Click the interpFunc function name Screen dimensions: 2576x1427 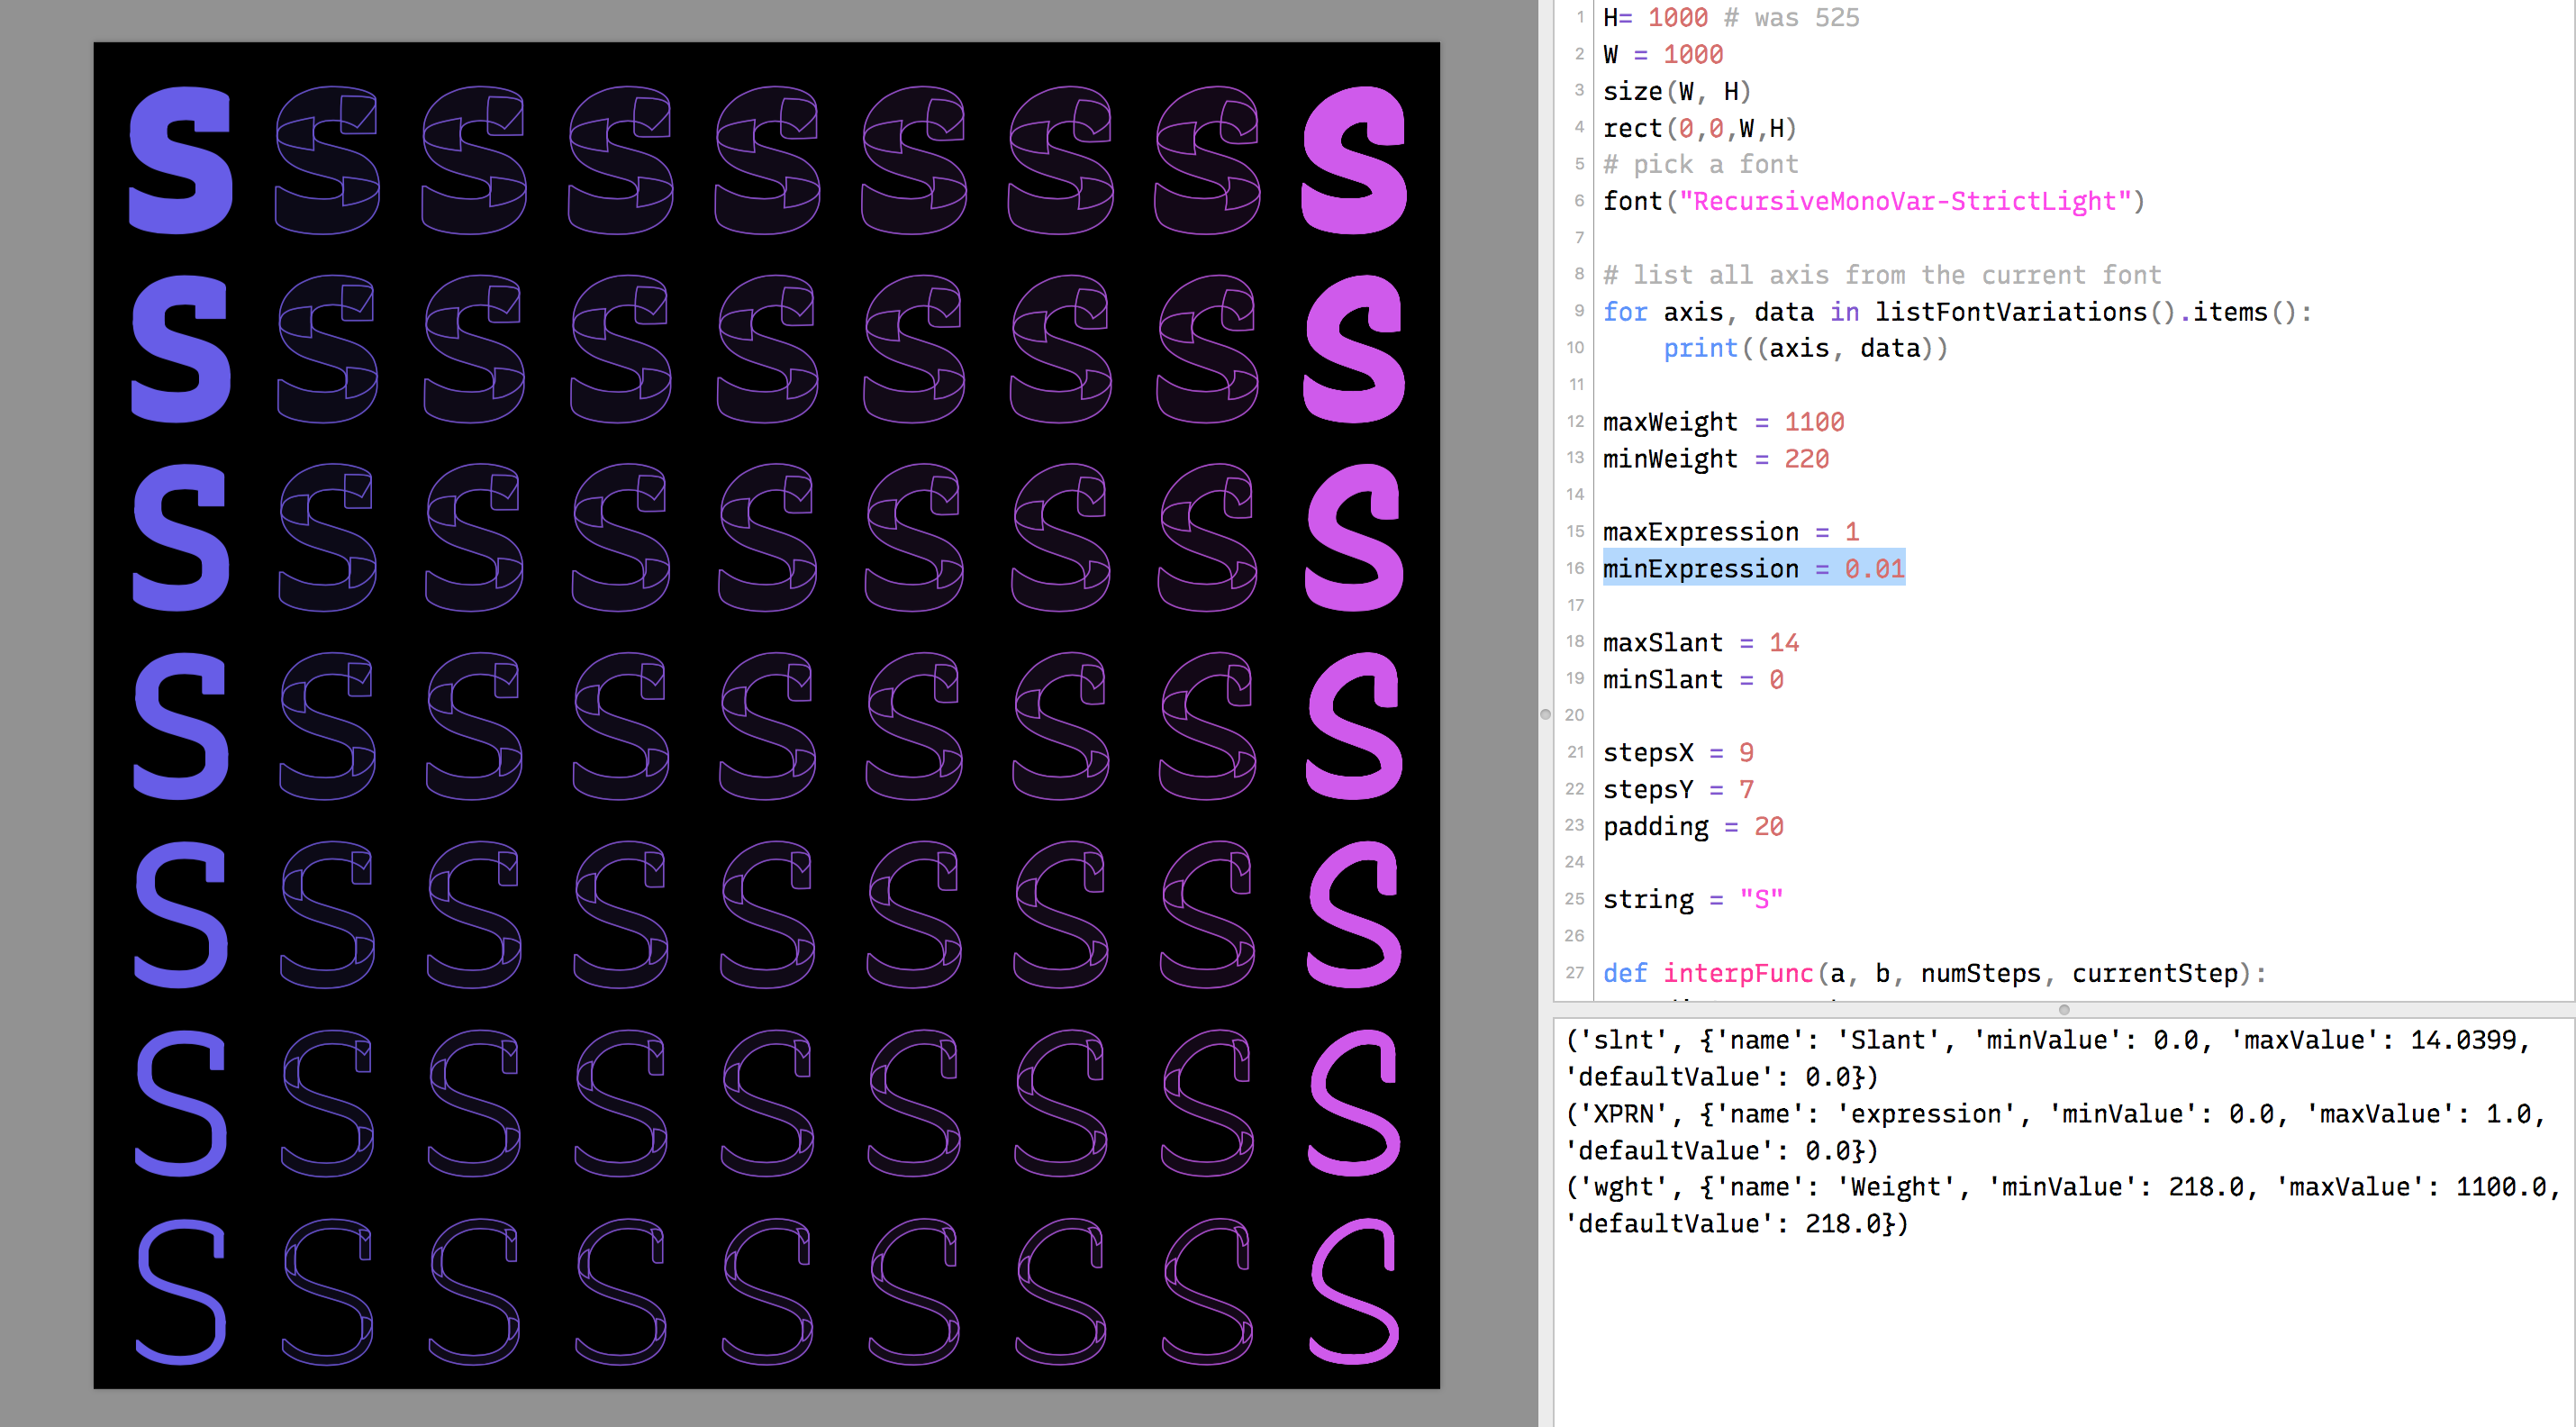[1737, 973]
